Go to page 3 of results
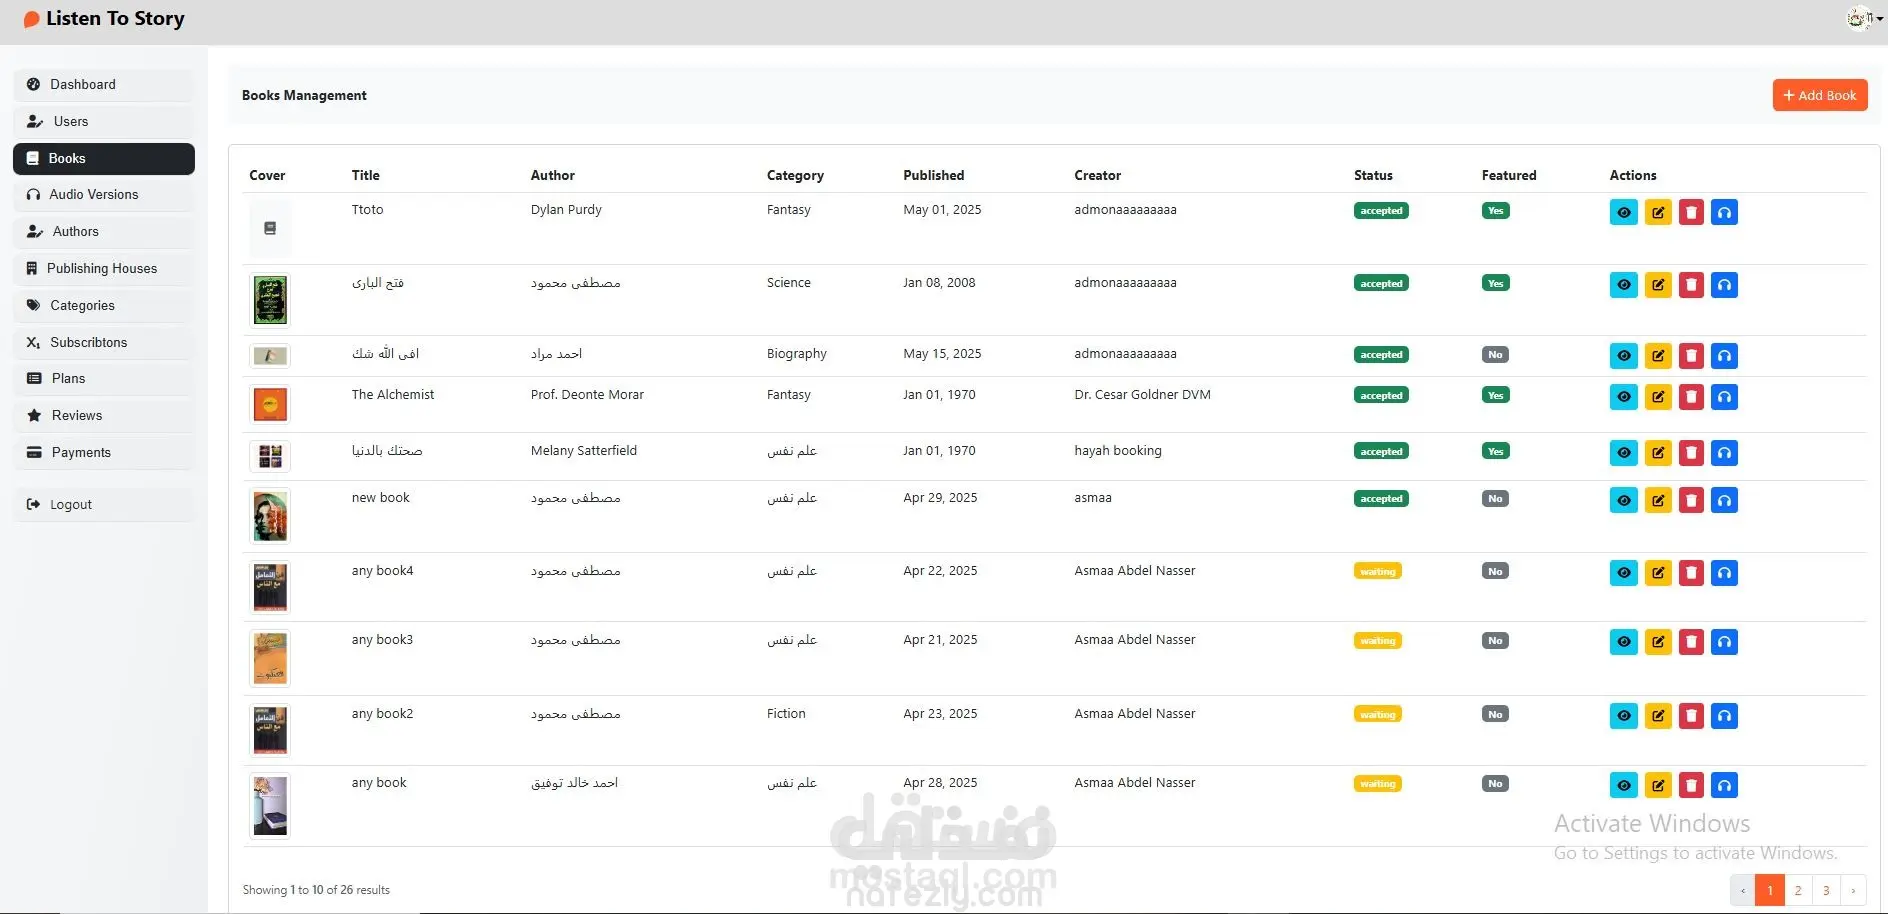 click(1826, 890)
